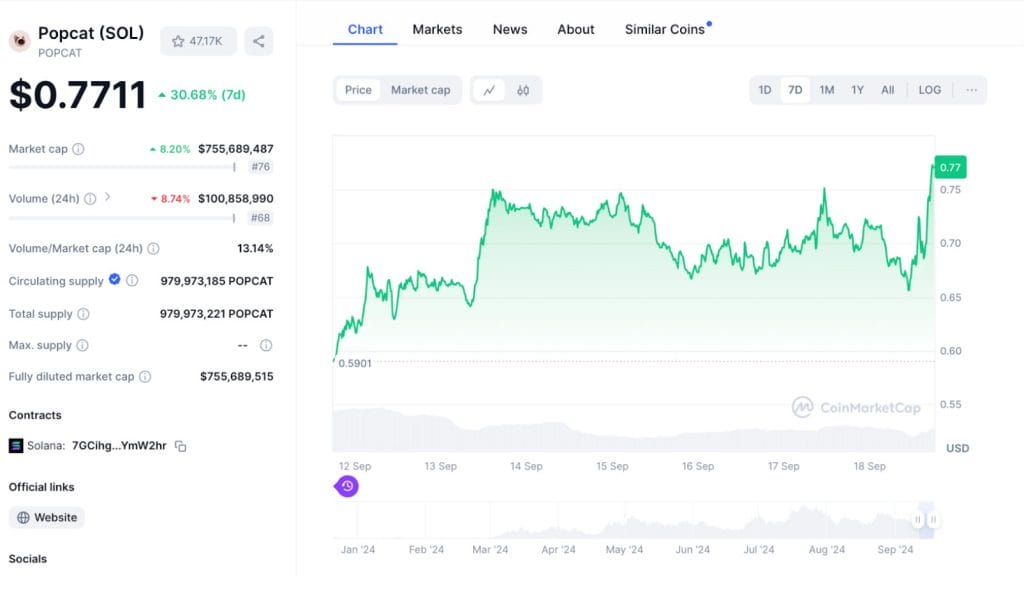
Task: Click the Market cap info icon
Action: 78,149
